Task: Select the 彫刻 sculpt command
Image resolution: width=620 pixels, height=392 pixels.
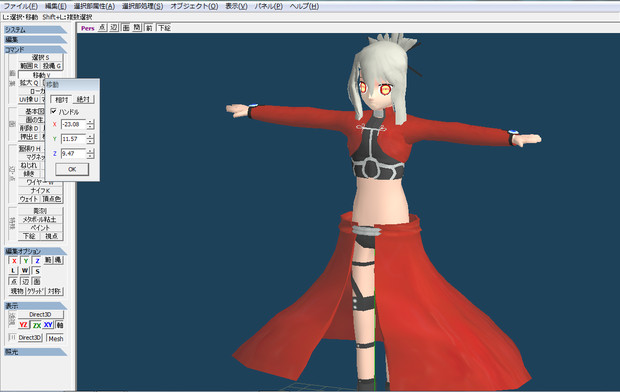Action: tap(40, 211)
